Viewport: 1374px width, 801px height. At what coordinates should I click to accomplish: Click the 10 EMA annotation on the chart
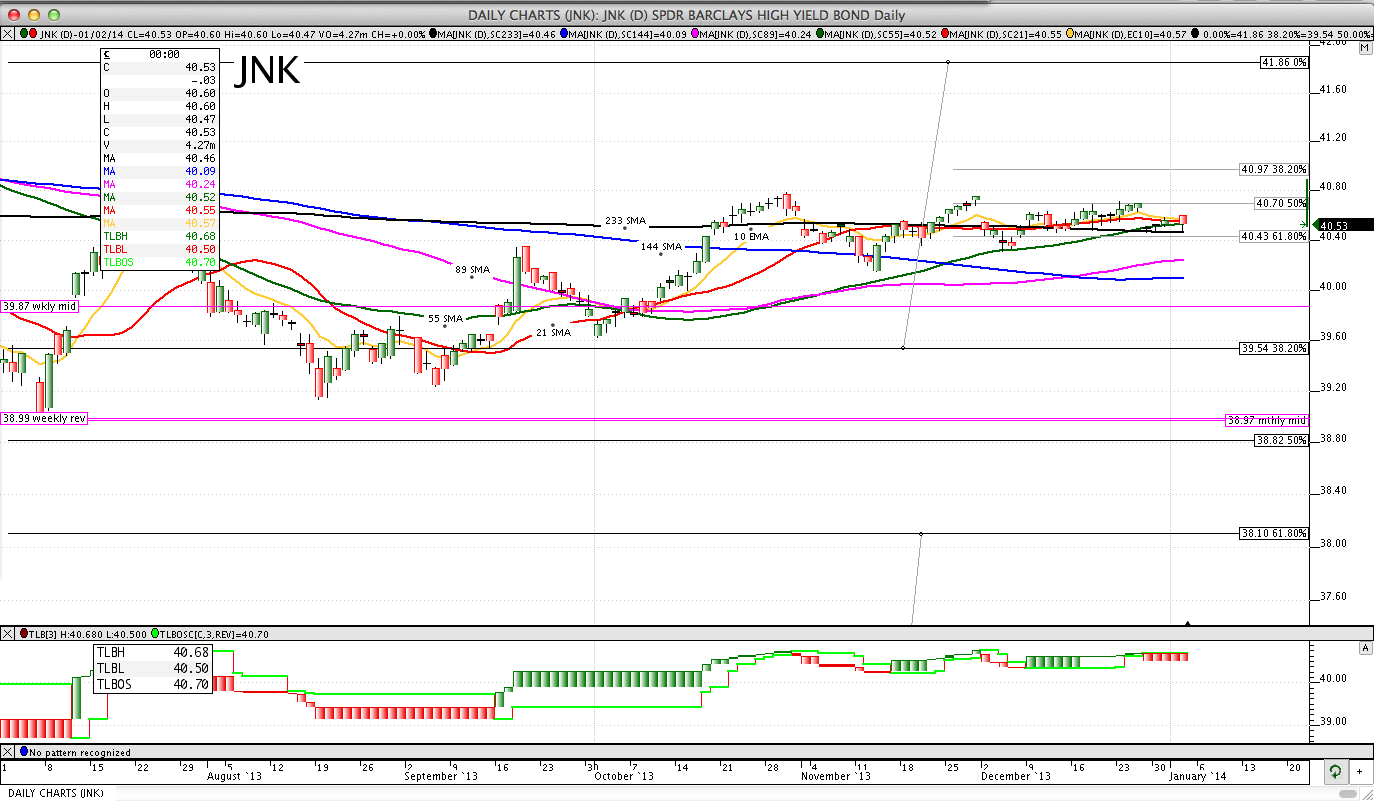coord(751,236)
